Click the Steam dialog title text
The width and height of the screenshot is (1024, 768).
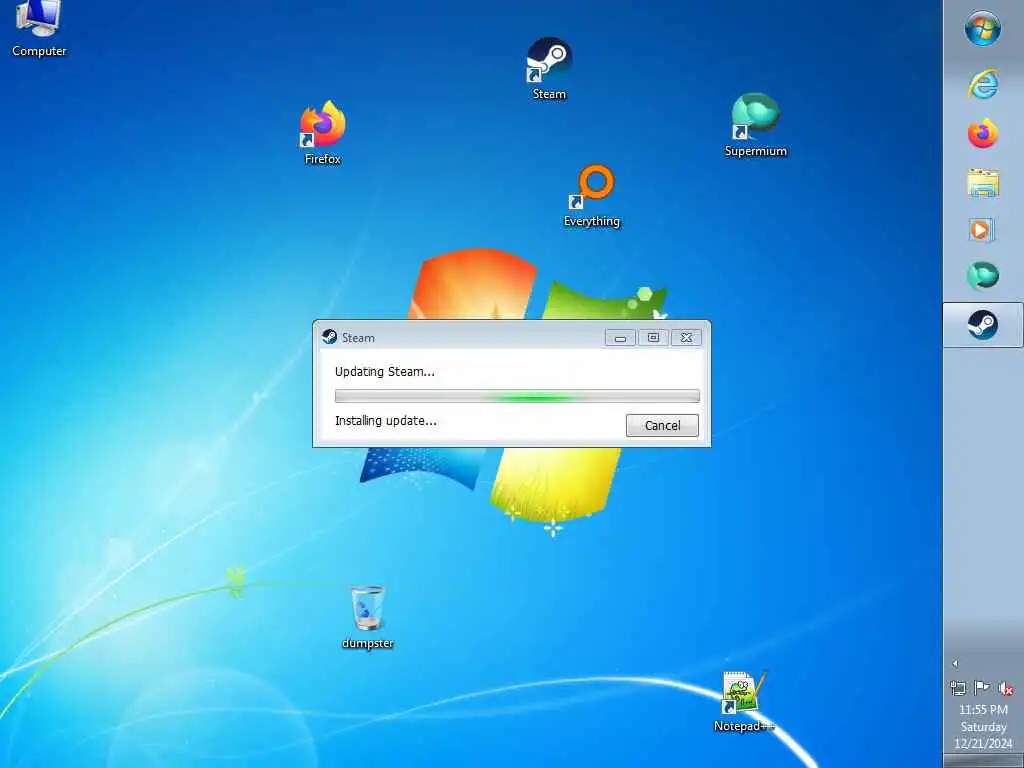pyautogui.click(x=359, y=338)
